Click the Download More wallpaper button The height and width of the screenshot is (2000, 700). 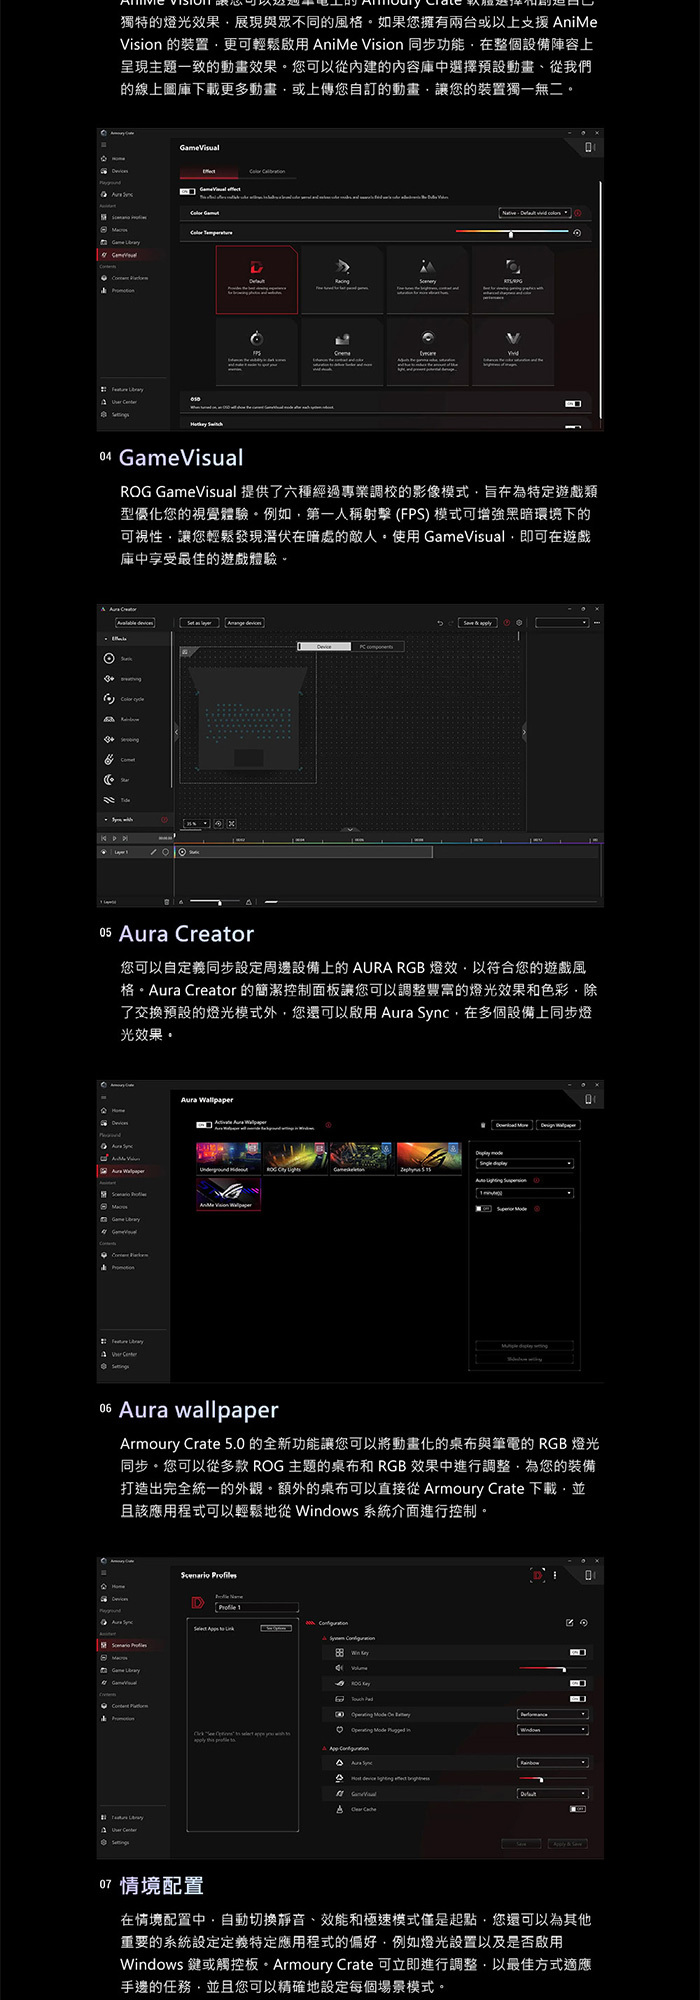pyautogui.click(x=512, y=1125)
